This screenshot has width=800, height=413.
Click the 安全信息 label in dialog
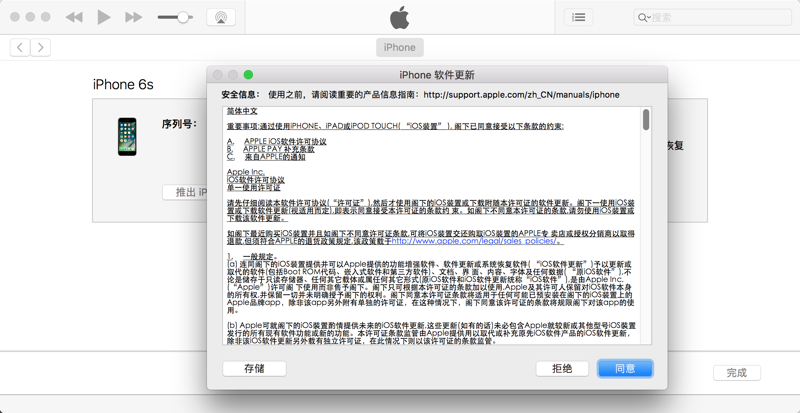click(240, 94)
